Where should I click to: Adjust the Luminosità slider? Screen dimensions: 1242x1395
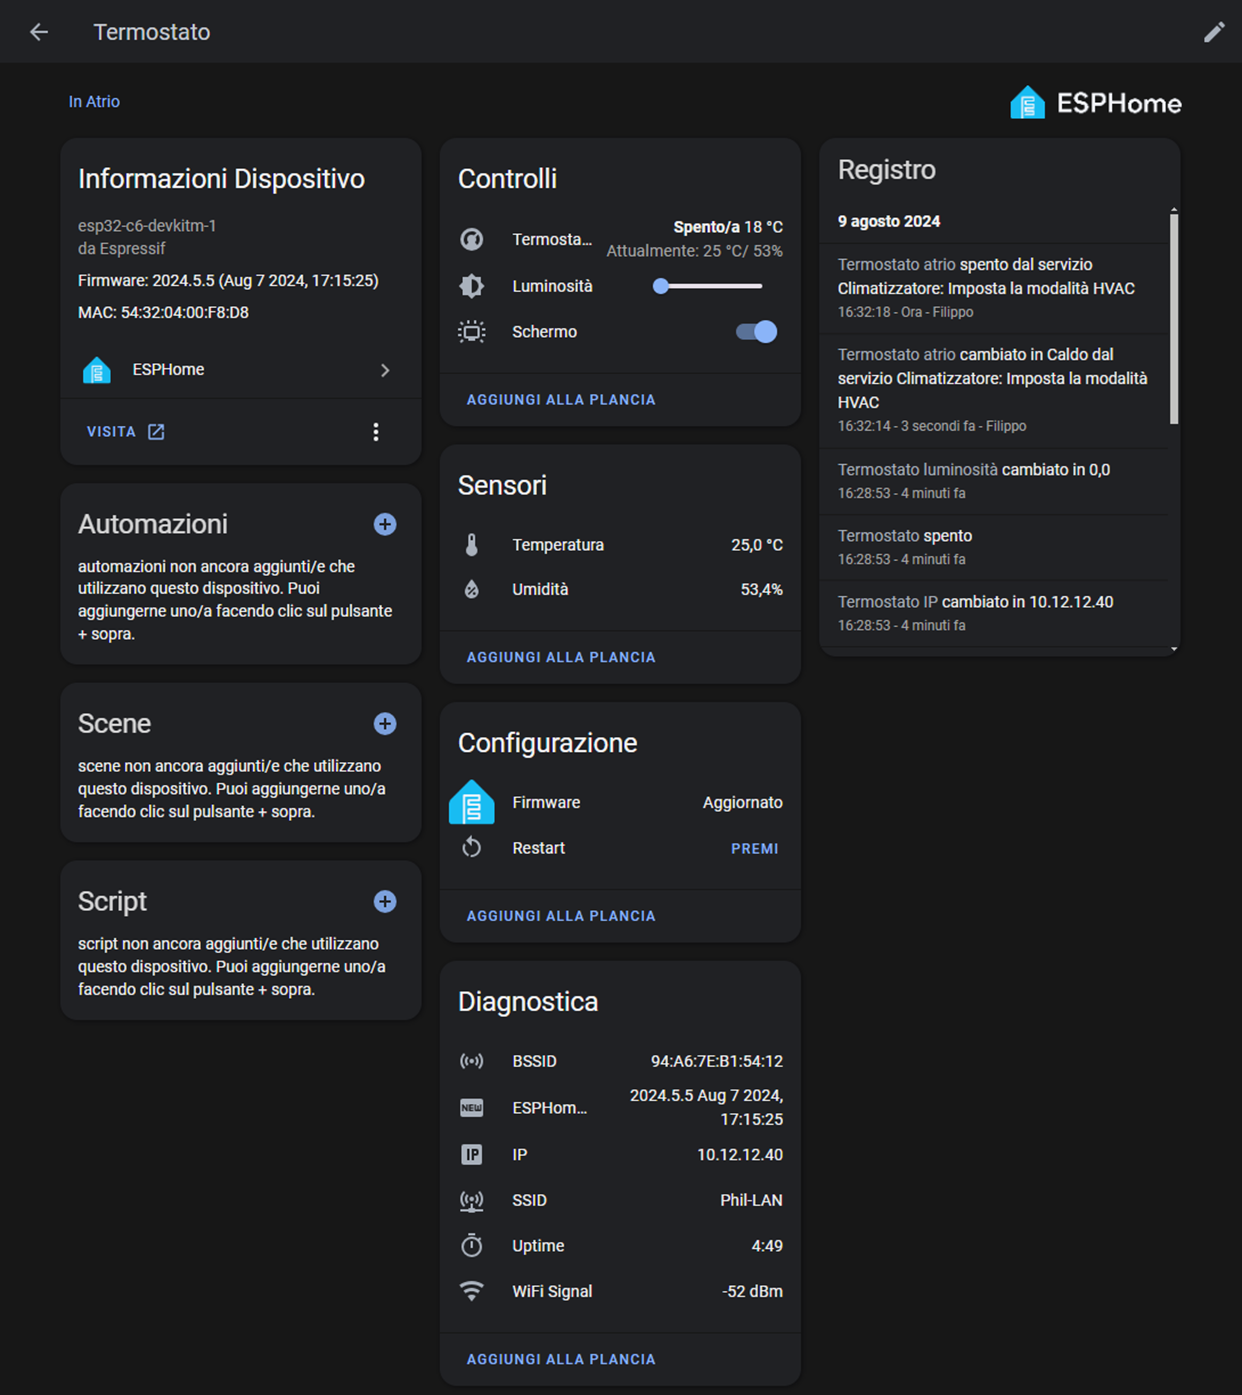[x=708, y=287]
